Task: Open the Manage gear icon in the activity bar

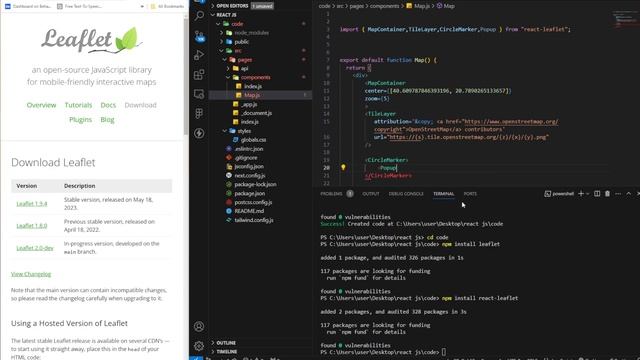Action: tap(199, 346)
